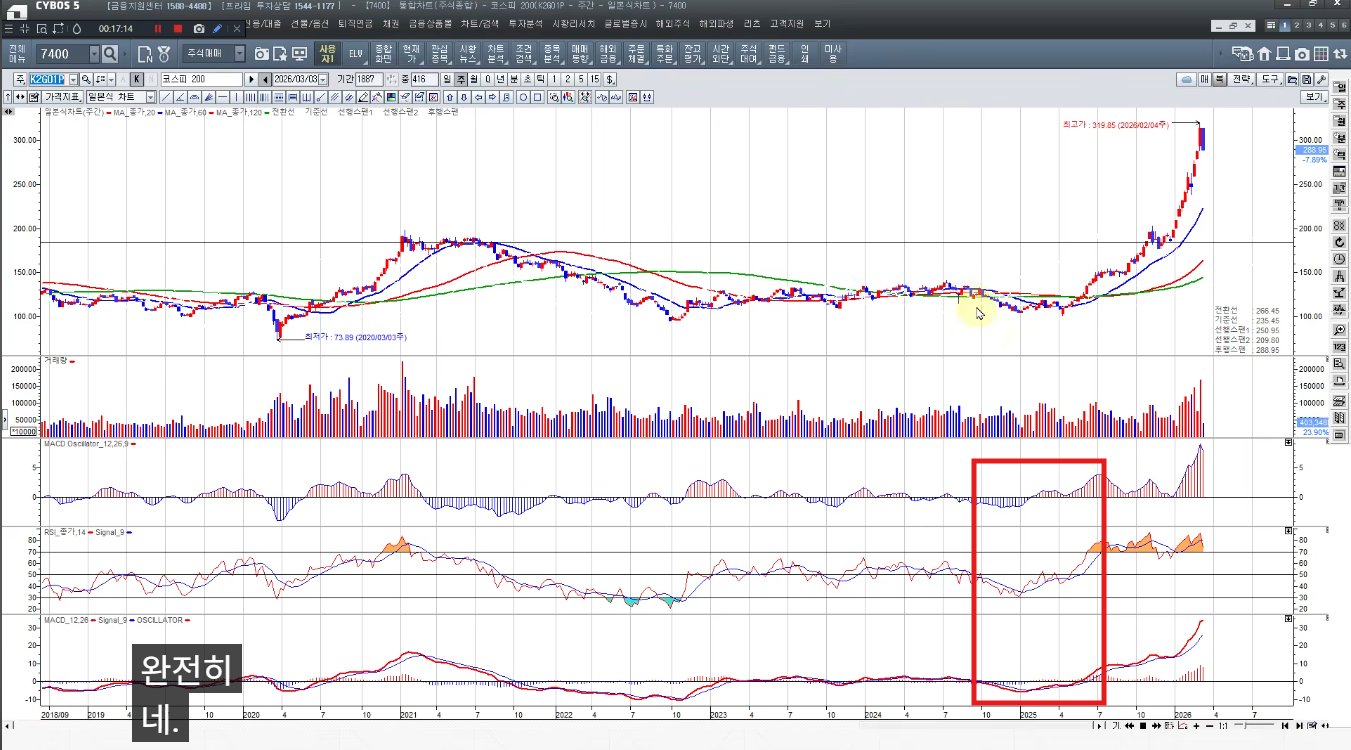The height and width of the screenshot is (750, 1351).
Task: Click the previous arrow beside the date field
Action: pos(264,79)
